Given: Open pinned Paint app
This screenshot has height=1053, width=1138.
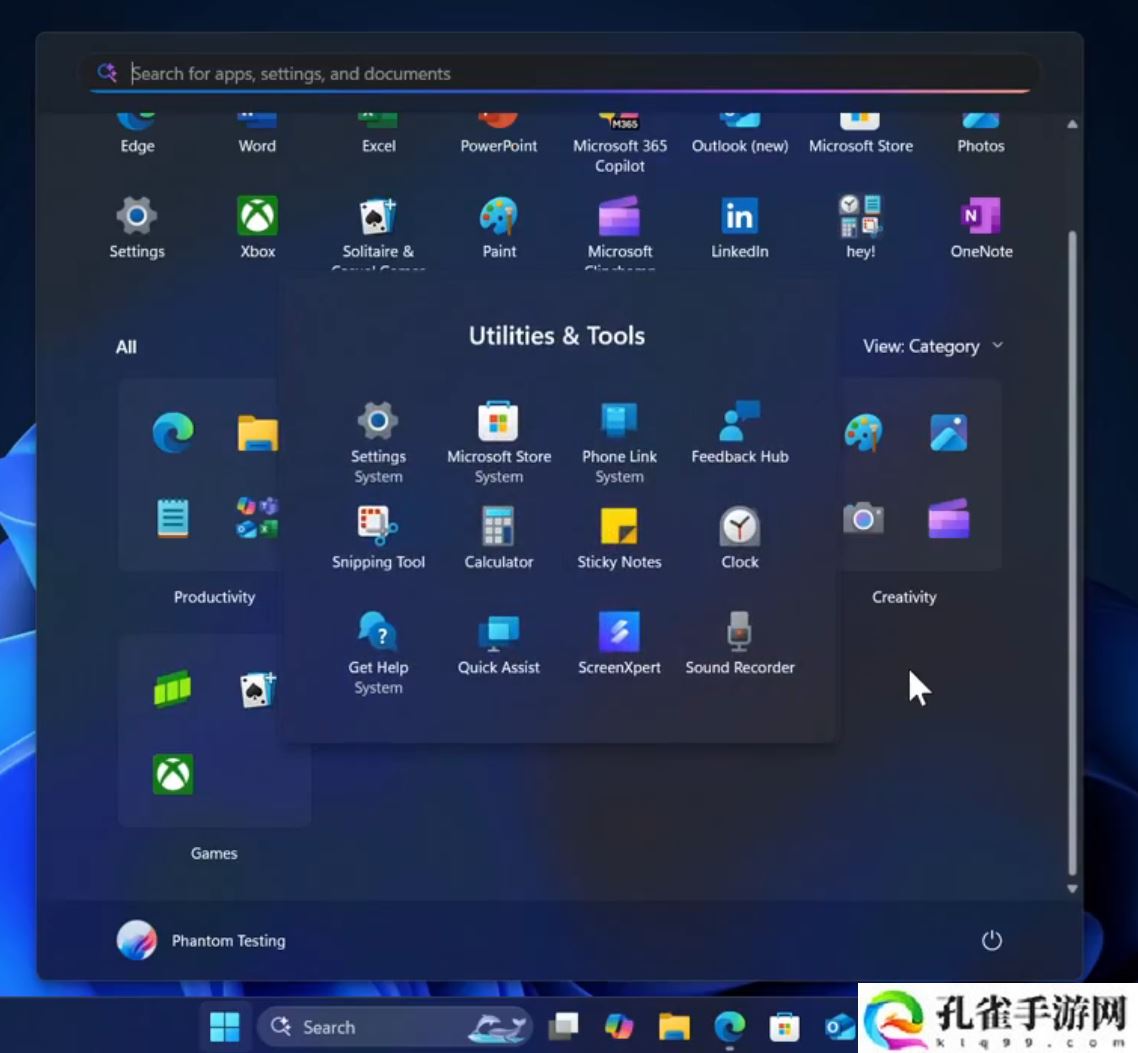Looking at the screenshot, I should pyautogui.click(x=499, y=227).
